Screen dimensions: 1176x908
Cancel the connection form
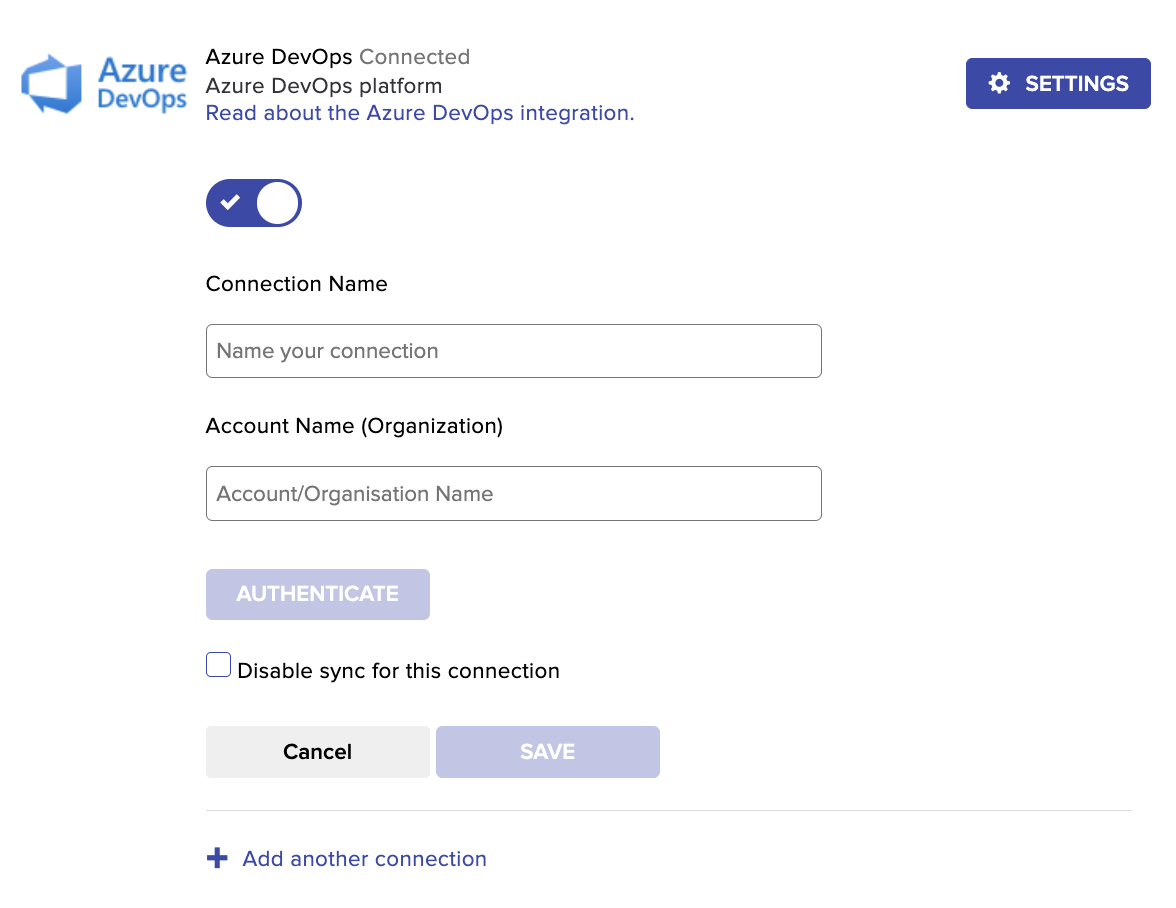click(x=318, y=751)
